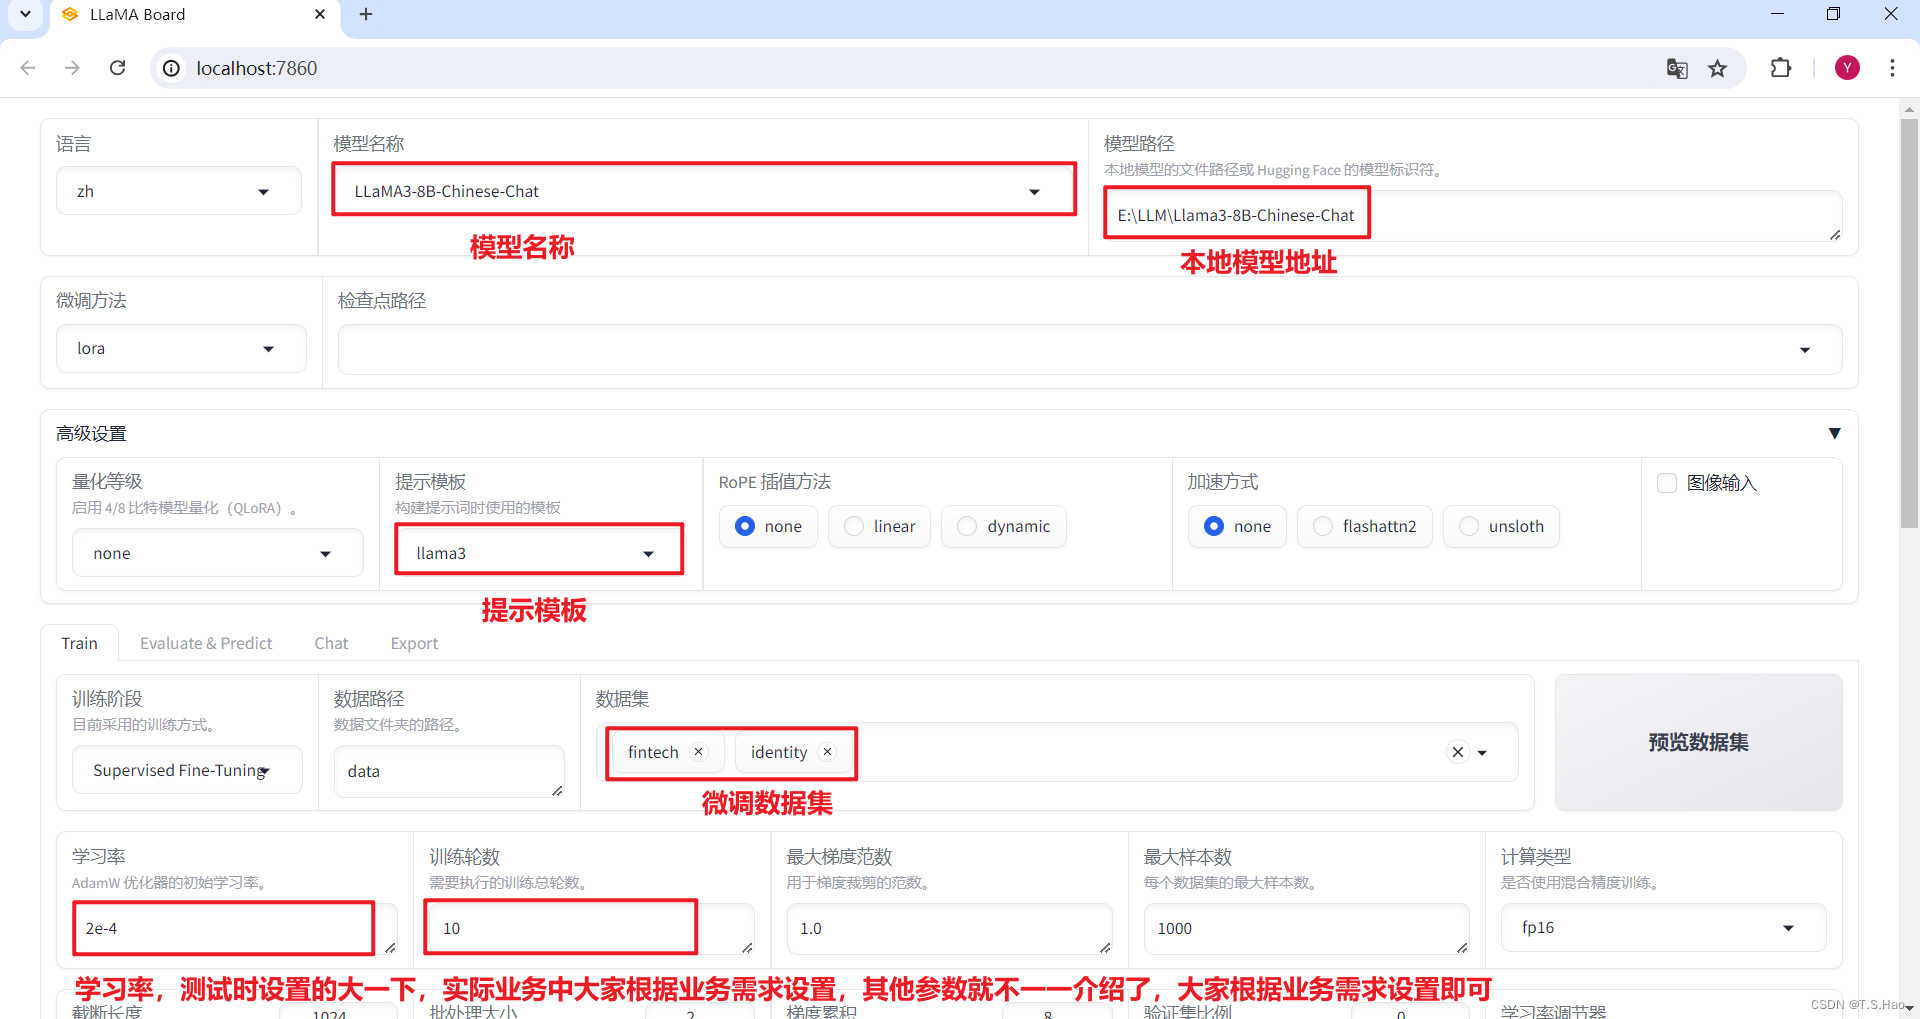Open model name dropdown LLaMA3-8B-Chinese-Chat
Image resolution: width=1920 pixels, height=1019 pixels.
click(x=703, y=191)
